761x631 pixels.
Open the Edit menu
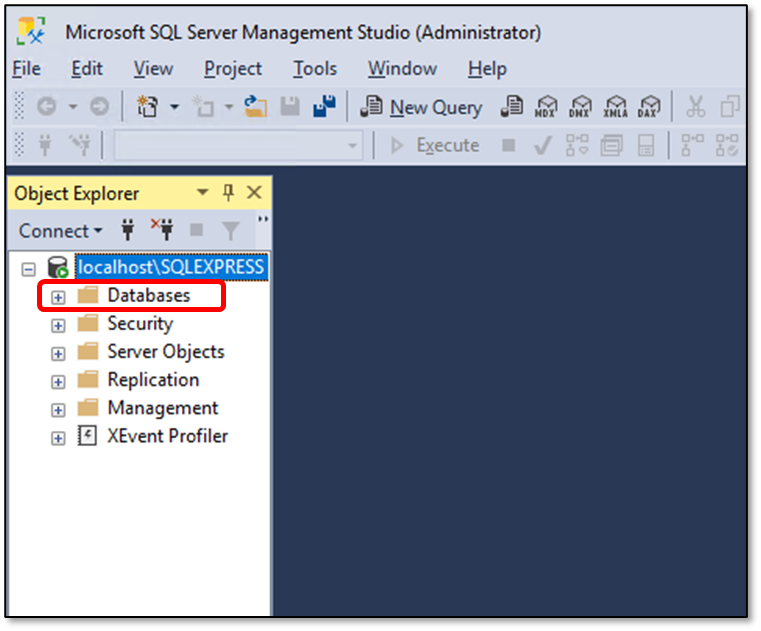(x=87, y=68)
